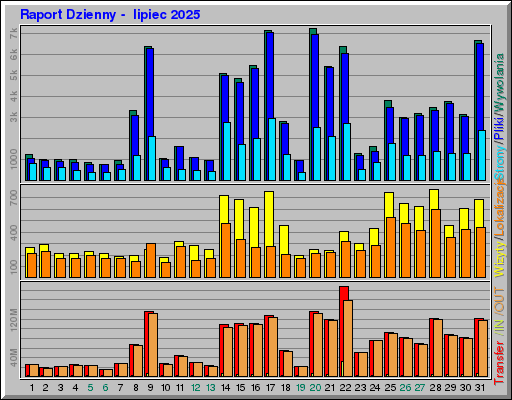
Task: Click the 40M axis label
Action: 14,358
